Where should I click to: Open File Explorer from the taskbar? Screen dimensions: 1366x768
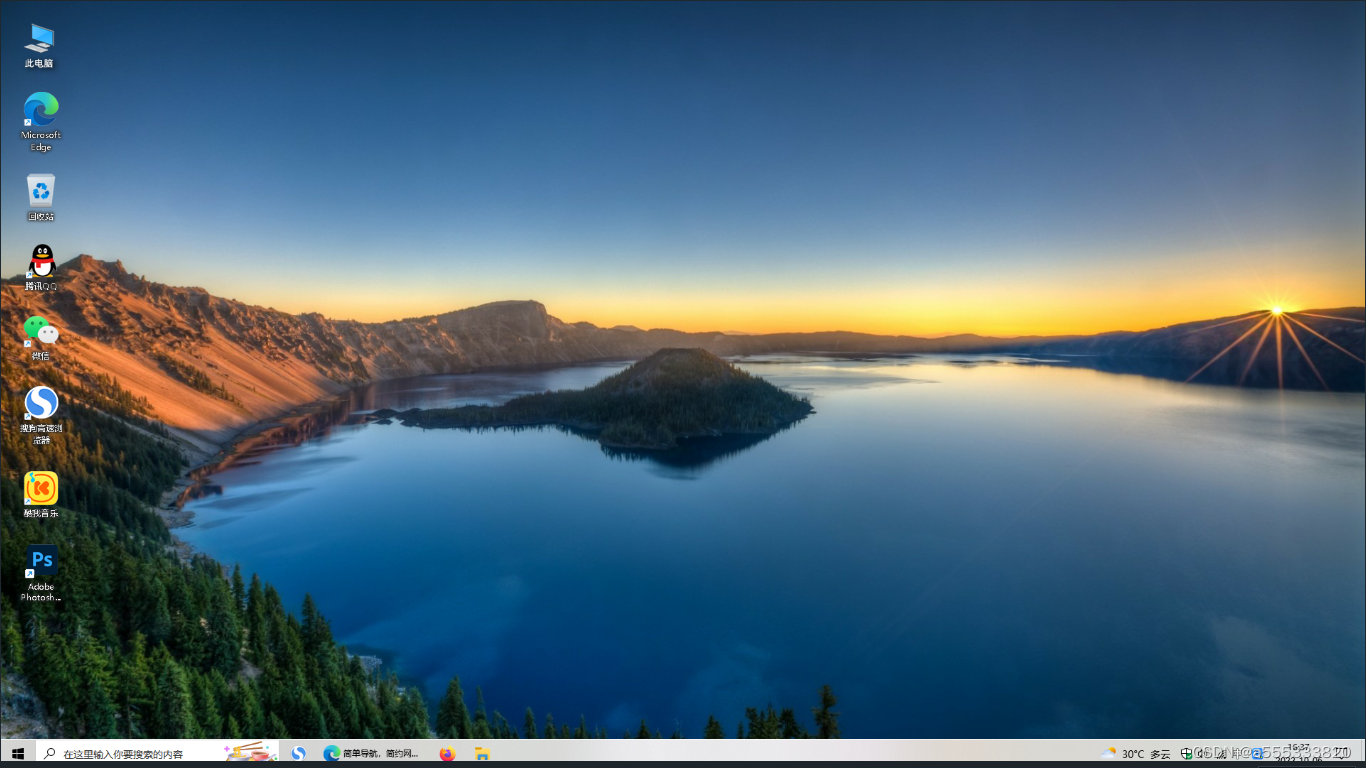point(483,754)
